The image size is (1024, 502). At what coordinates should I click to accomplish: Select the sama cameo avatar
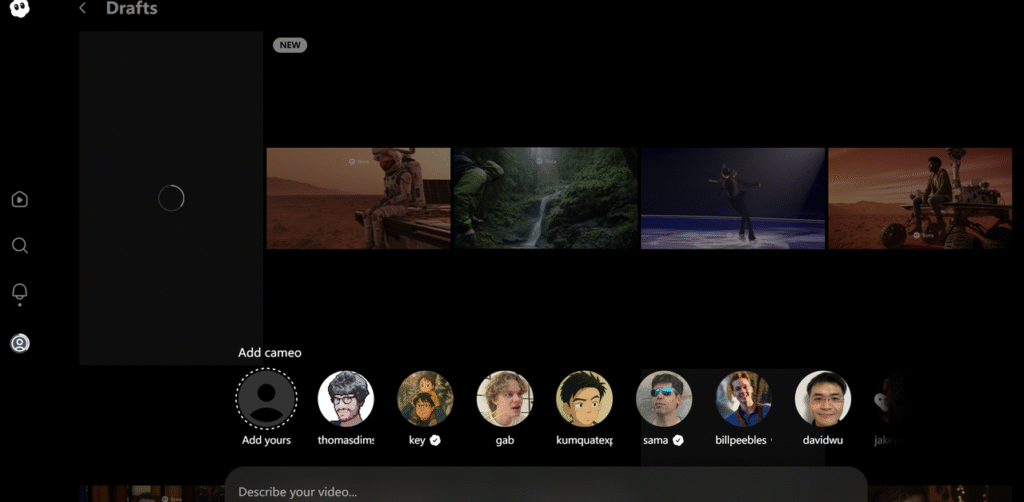[x=664, y=398]
